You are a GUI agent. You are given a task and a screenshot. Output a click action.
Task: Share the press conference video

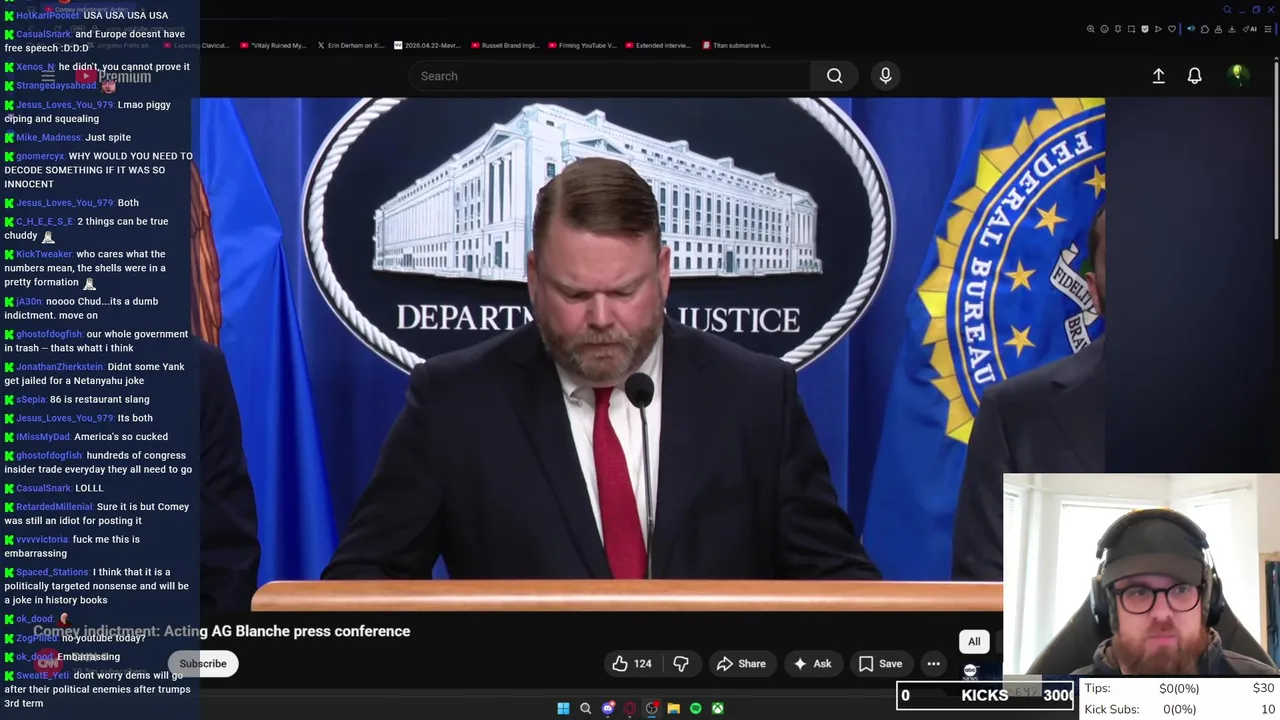(741, 663)
